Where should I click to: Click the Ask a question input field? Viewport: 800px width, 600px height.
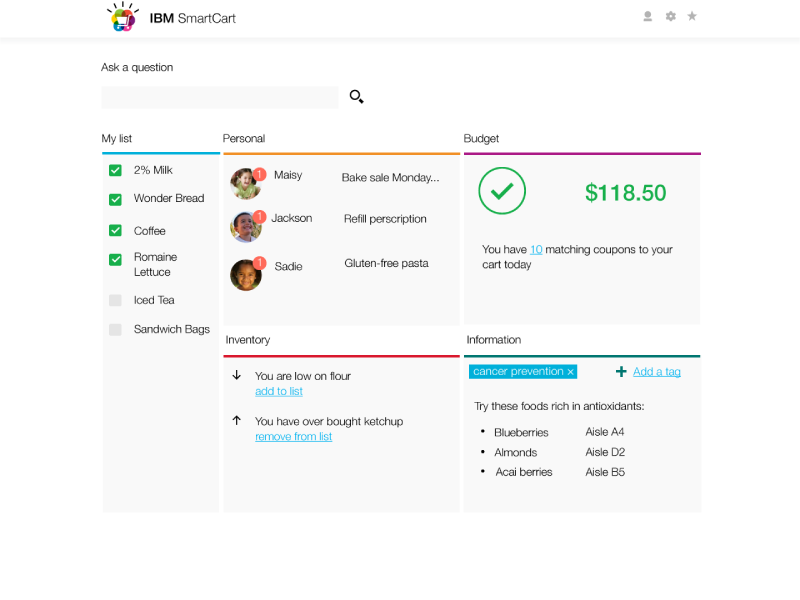(219, 96)
